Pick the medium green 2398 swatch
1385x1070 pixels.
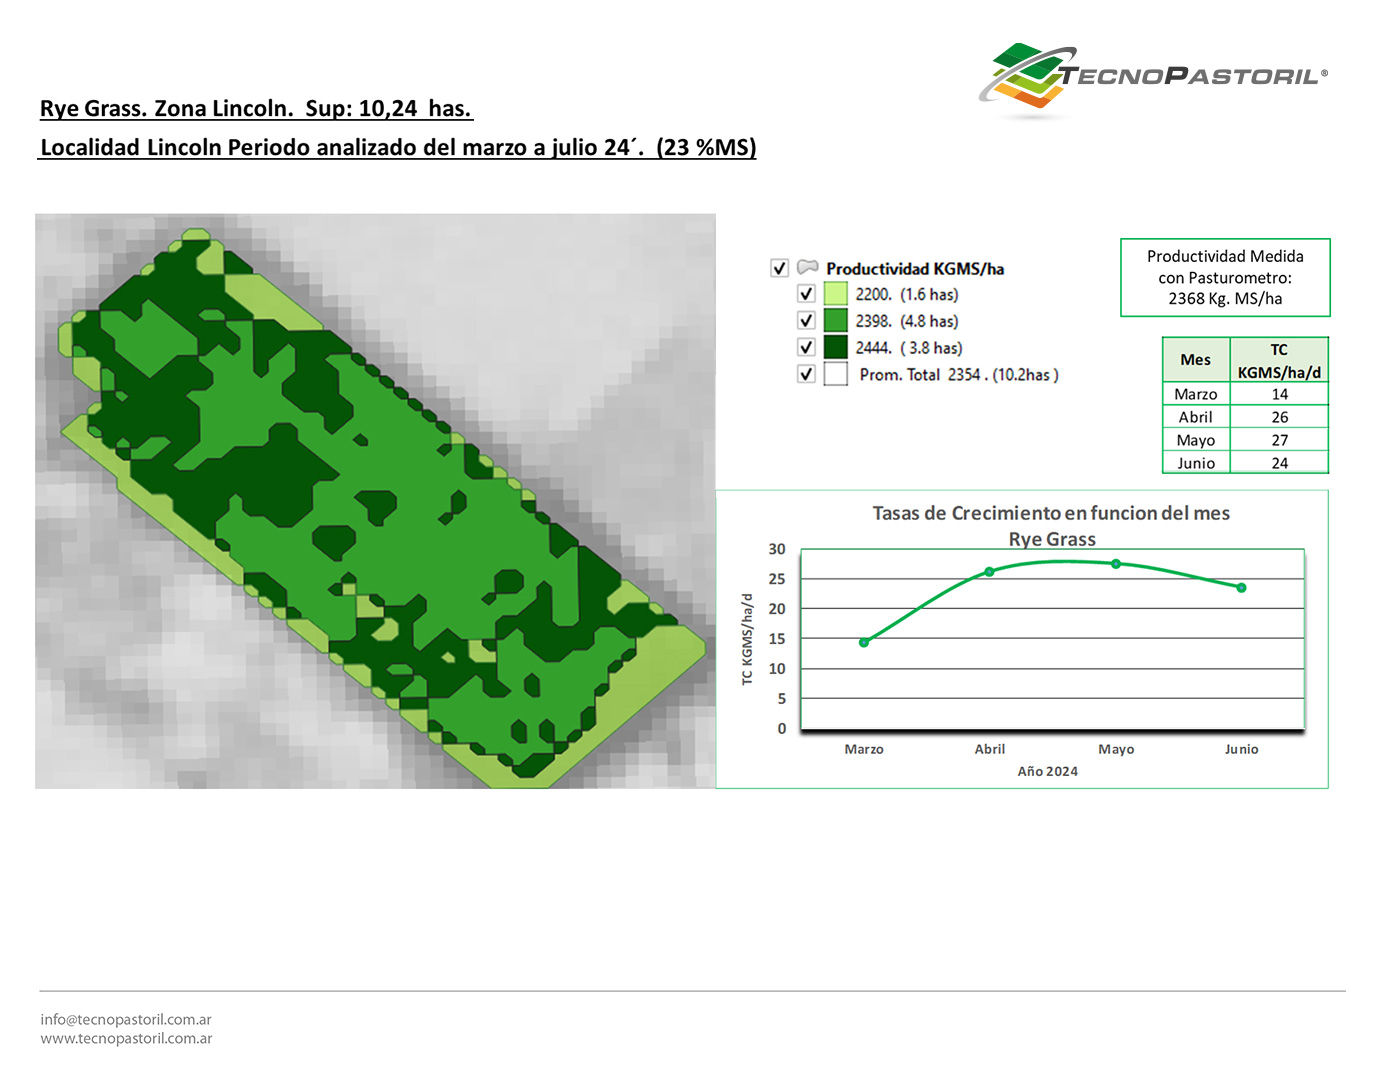835,321
